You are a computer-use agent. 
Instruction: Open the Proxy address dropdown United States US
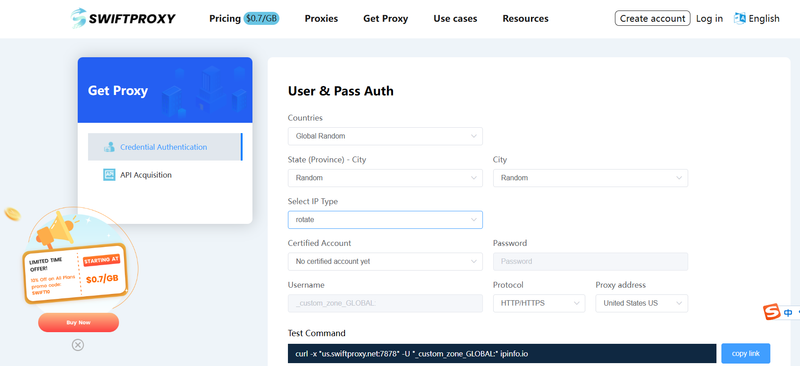click(642, 303)
